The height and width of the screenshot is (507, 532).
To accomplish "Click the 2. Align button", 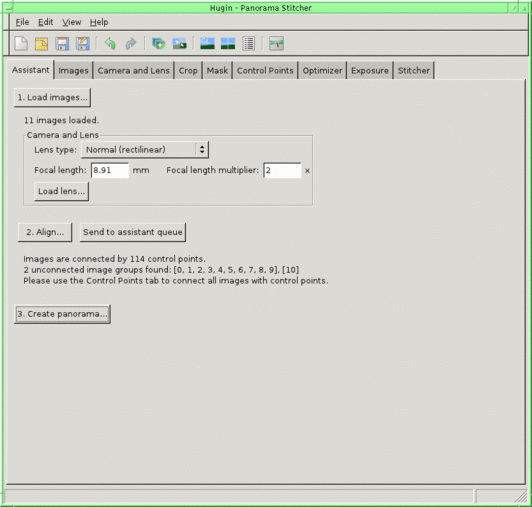I will coord(45,232).
